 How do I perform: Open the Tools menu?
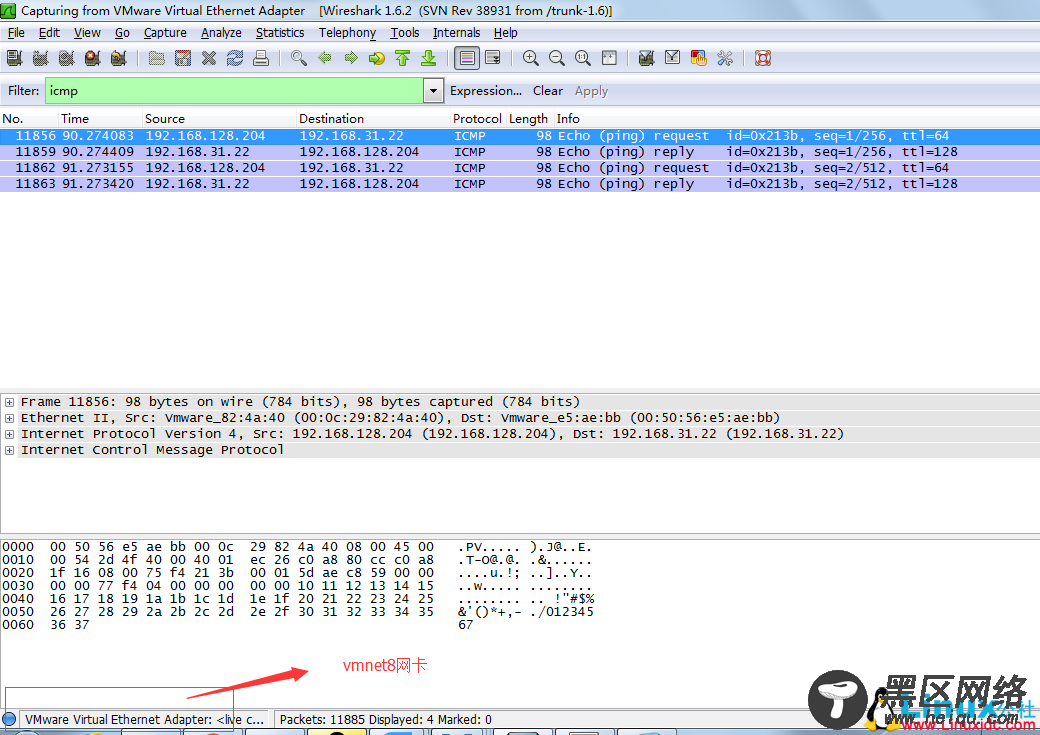click(x=405, y=33)
